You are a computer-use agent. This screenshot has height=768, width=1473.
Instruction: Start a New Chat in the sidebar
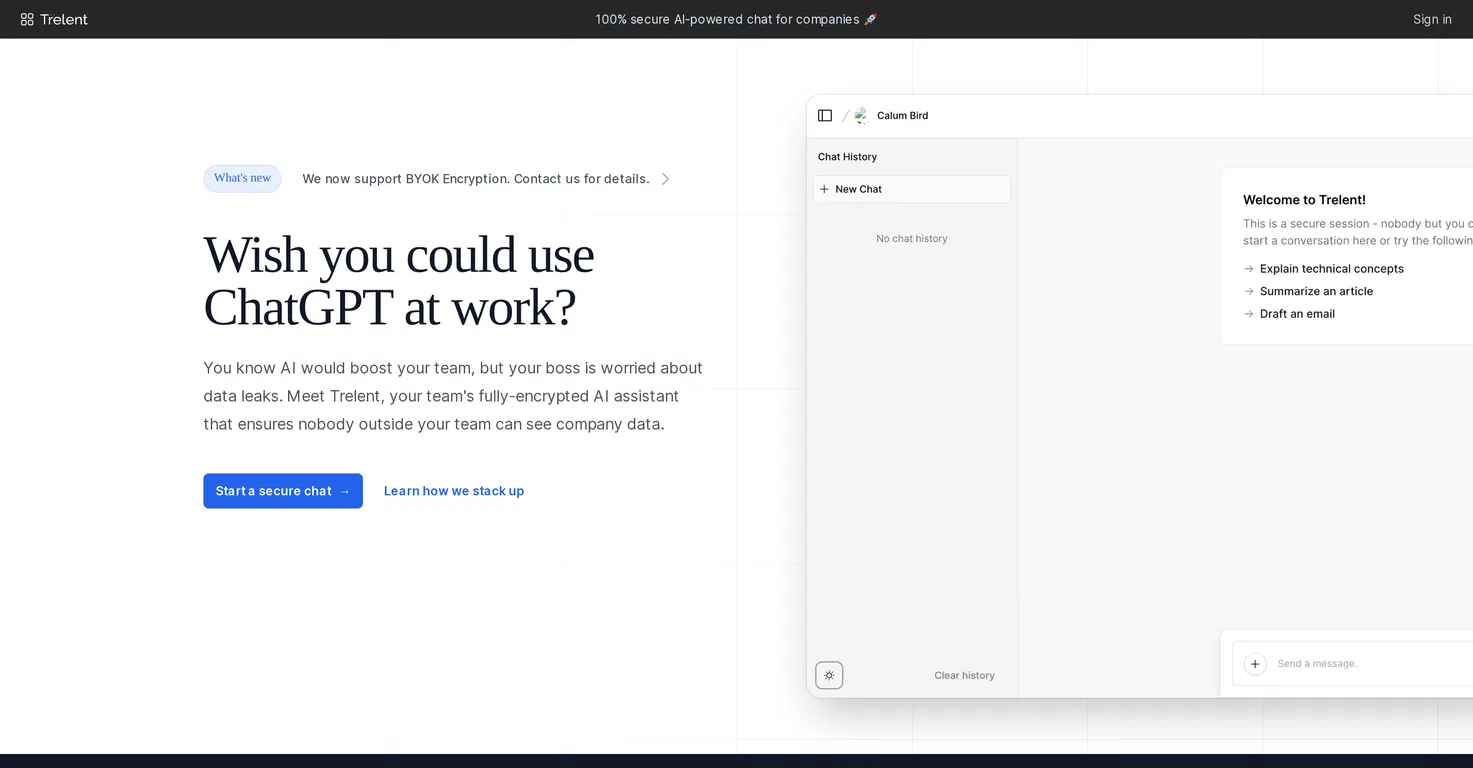[x=912, y=189]
